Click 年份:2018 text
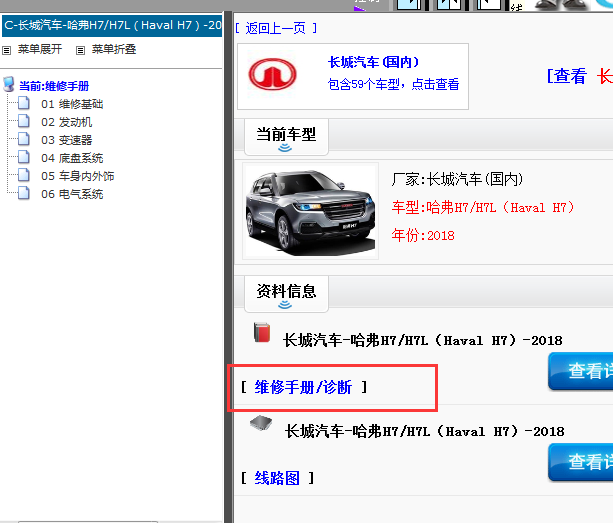The width and height of the screenshot is (613, 523). (x=423, y=235)
